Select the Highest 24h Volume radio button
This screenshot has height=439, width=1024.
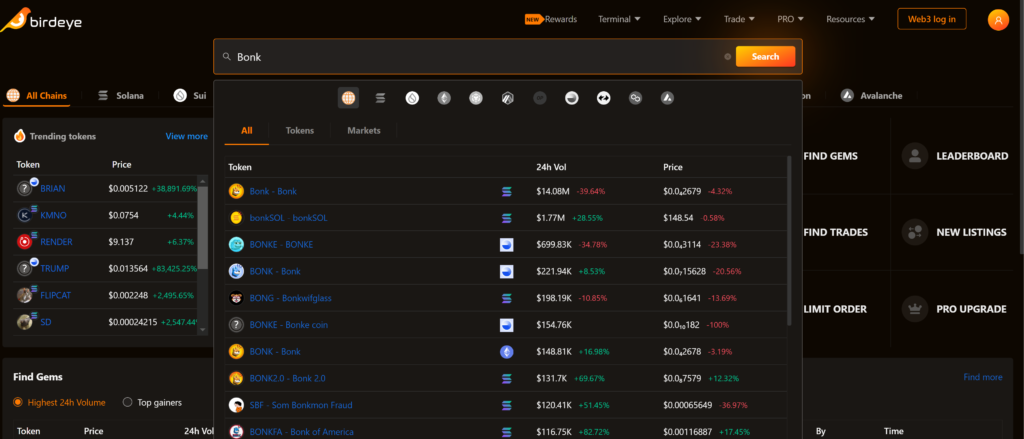[x=18, y=402]
